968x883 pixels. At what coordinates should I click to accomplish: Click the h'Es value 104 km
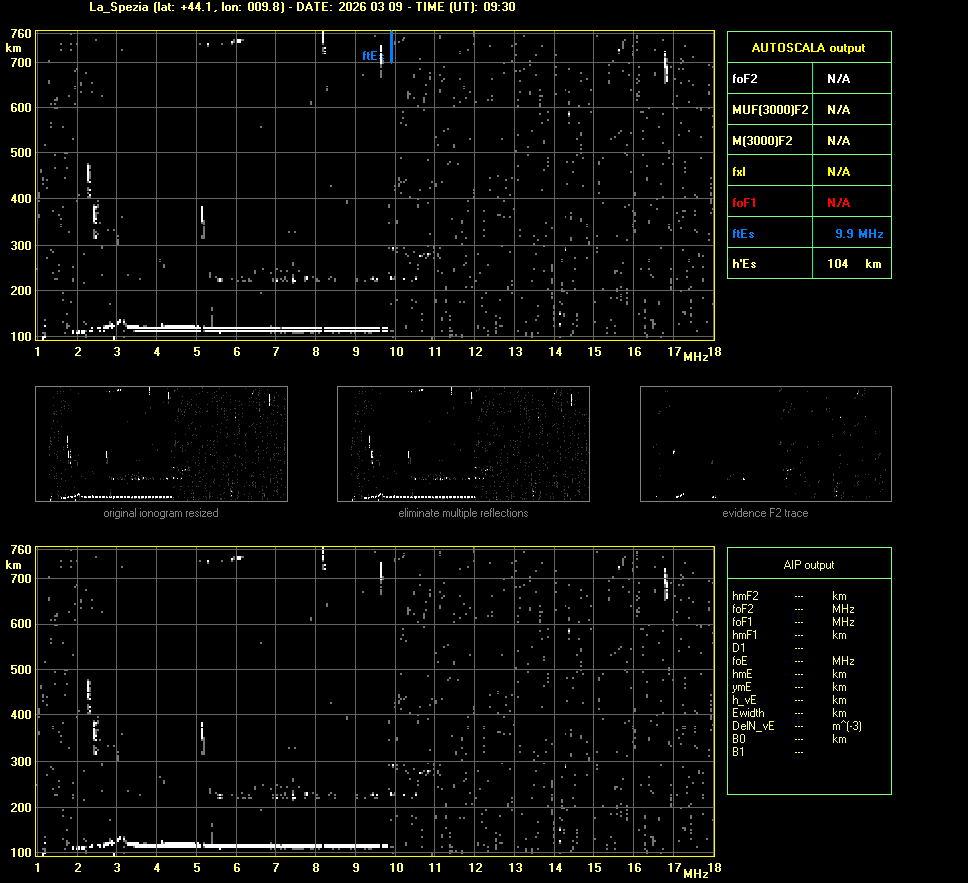(x=853, y=264)
